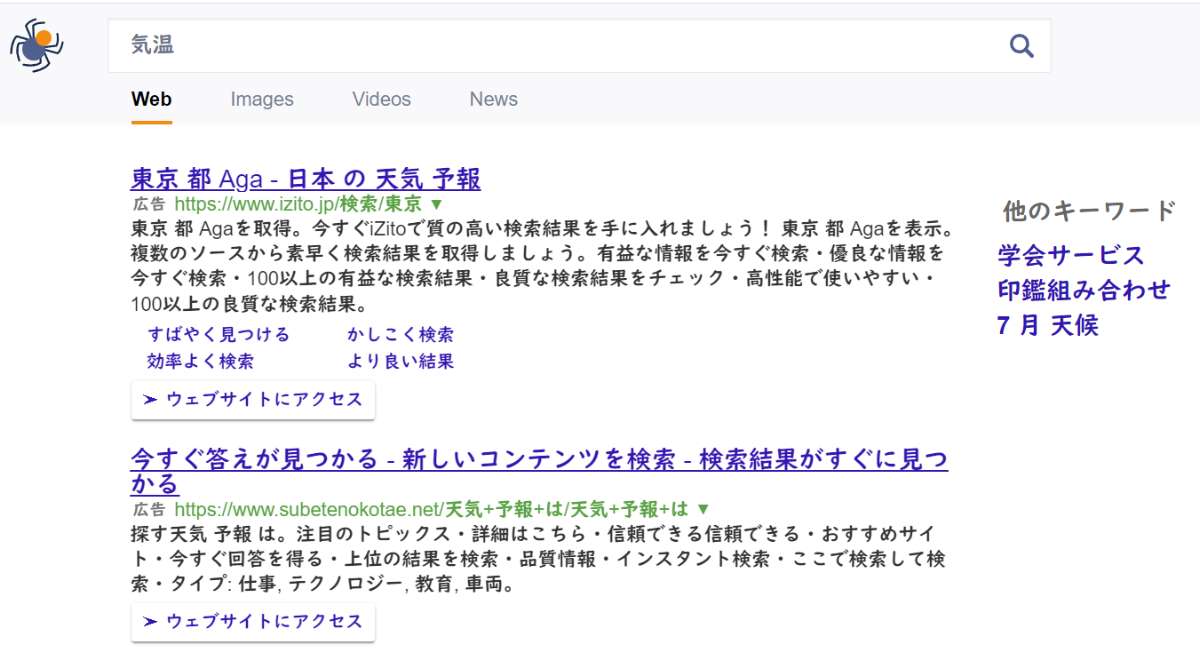Click the spider logo icon
The image size is (1200, 653).
pos(37,45)
